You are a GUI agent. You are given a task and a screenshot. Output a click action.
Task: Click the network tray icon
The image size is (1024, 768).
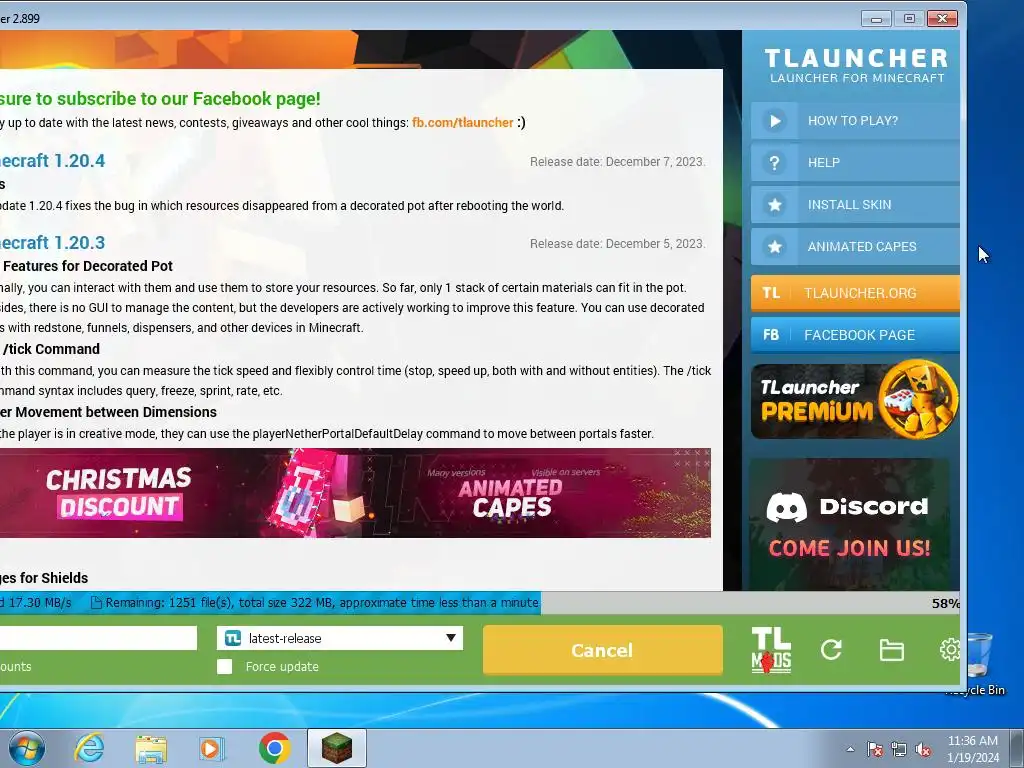[899, 749]
